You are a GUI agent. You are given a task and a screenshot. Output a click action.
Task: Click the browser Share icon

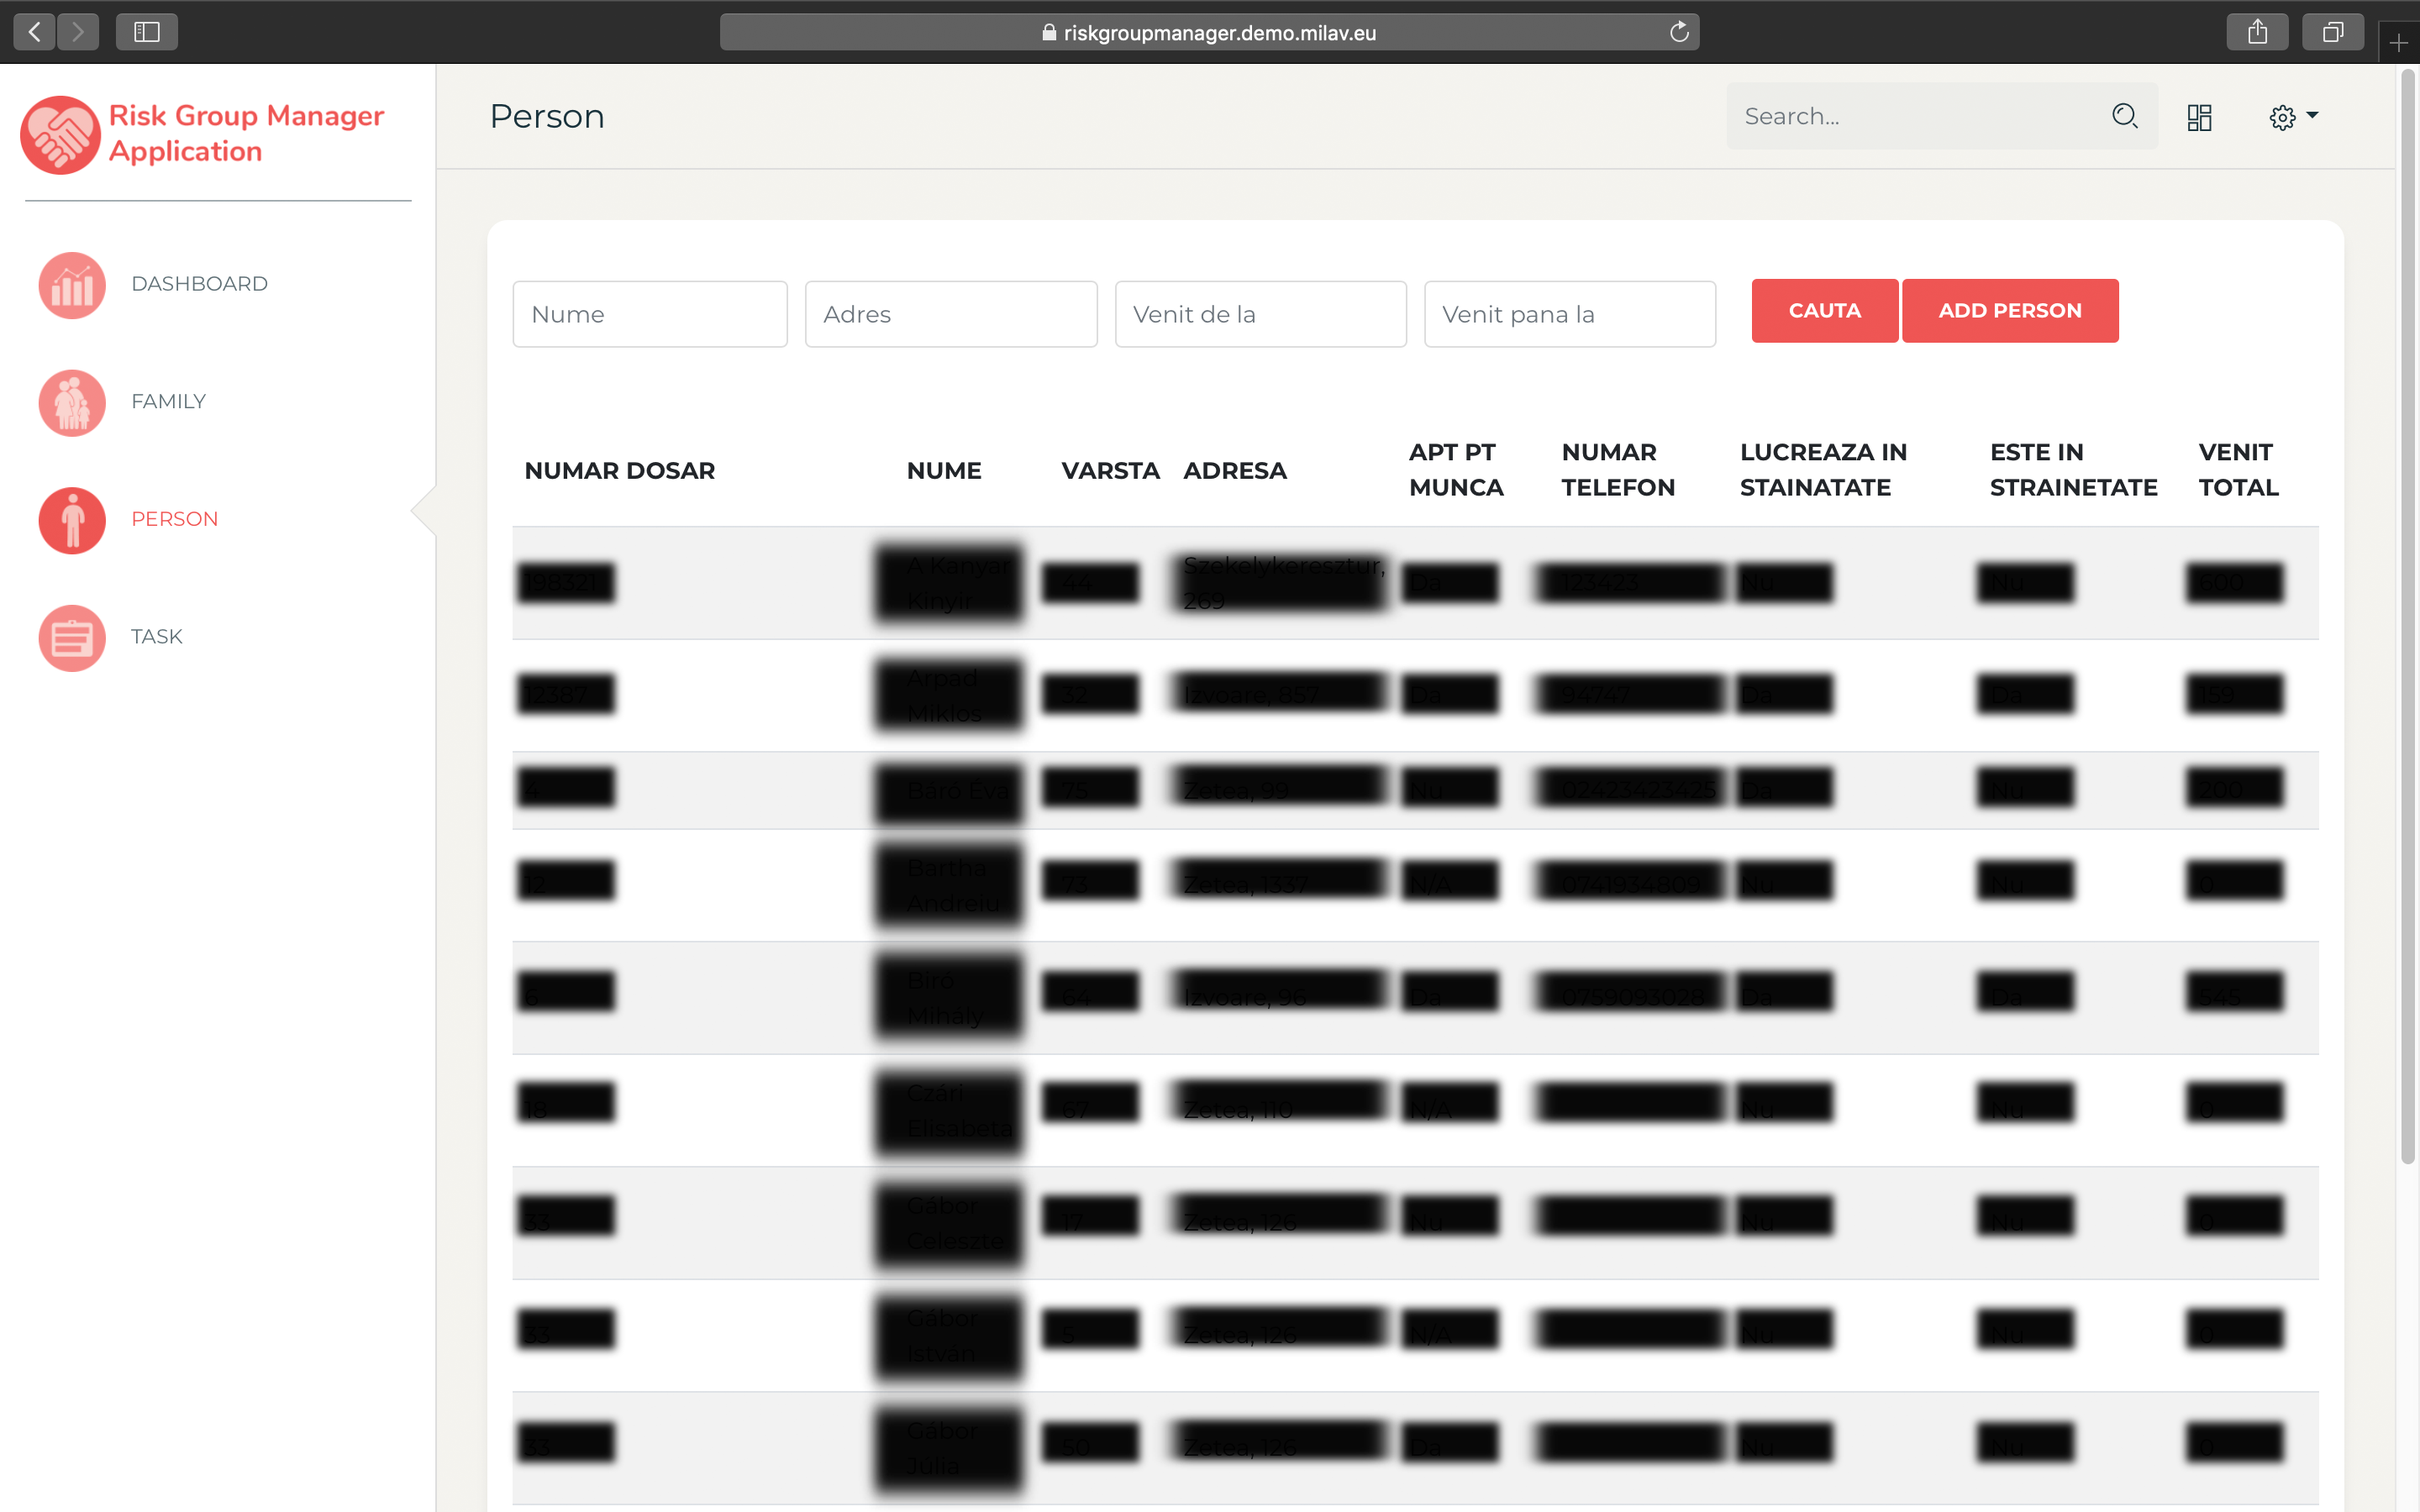point(2257,32)
